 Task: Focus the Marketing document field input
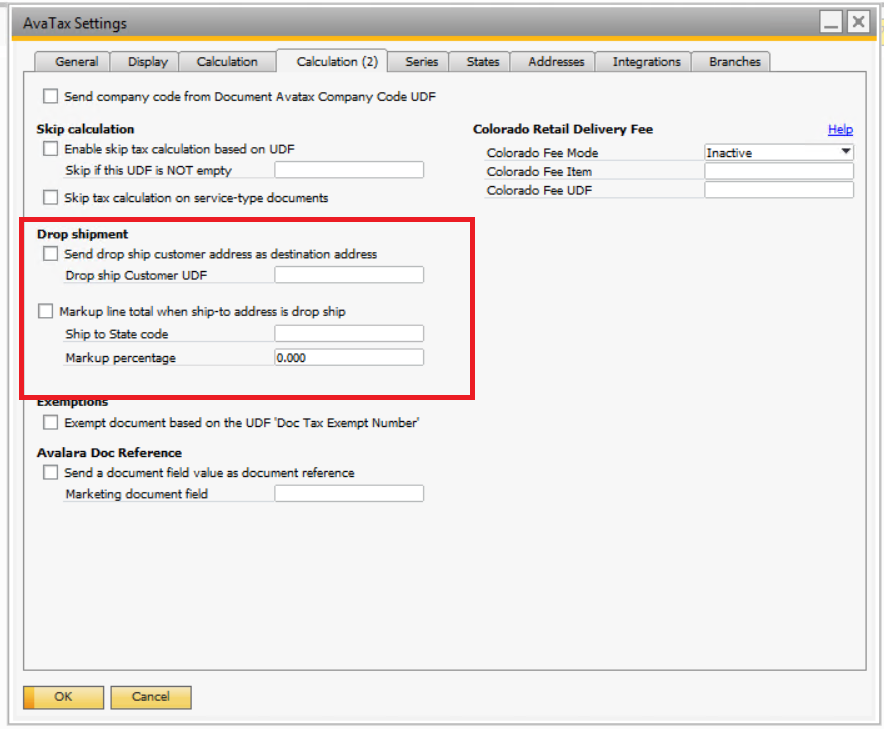click(x=349, y=493)
